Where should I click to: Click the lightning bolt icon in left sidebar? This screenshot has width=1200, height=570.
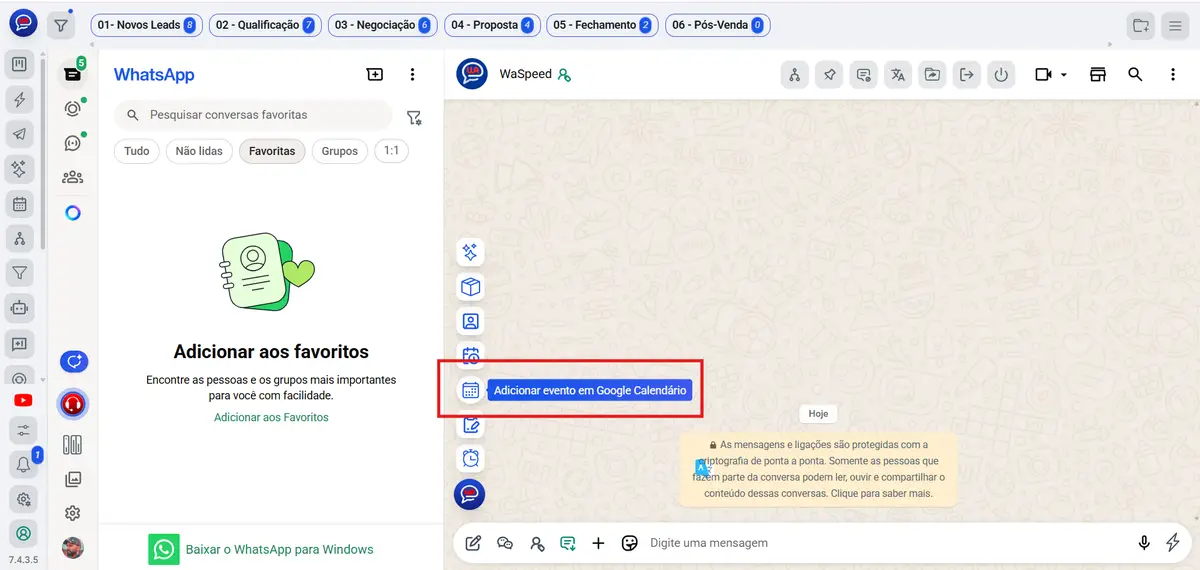[x=20, y=100]
